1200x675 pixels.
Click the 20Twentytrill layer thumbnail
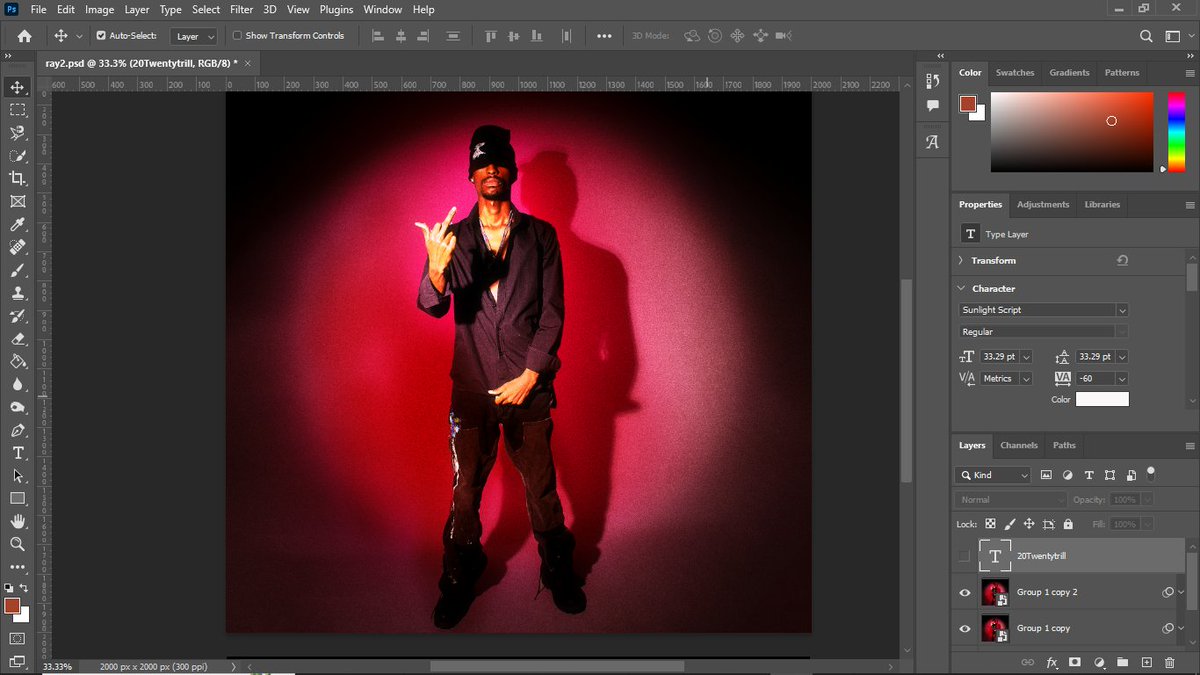point(995,555)
